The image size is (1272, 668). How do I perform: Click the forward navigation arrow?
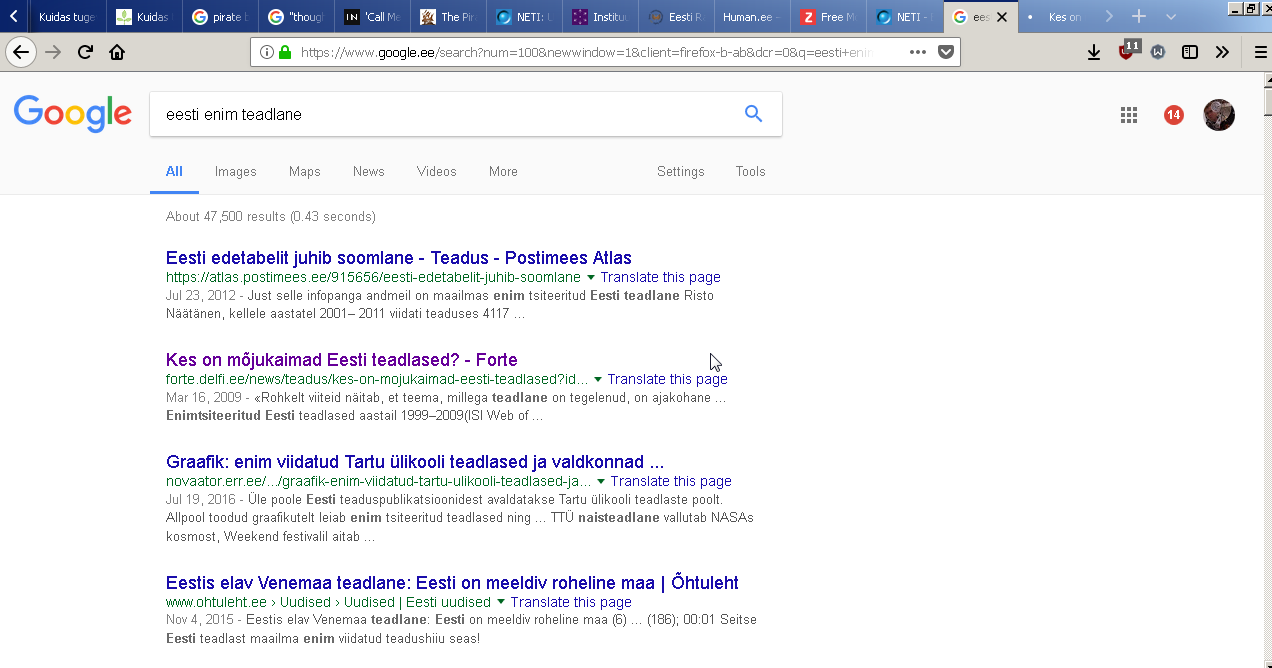pyautogui.click(x=53, y=52)
